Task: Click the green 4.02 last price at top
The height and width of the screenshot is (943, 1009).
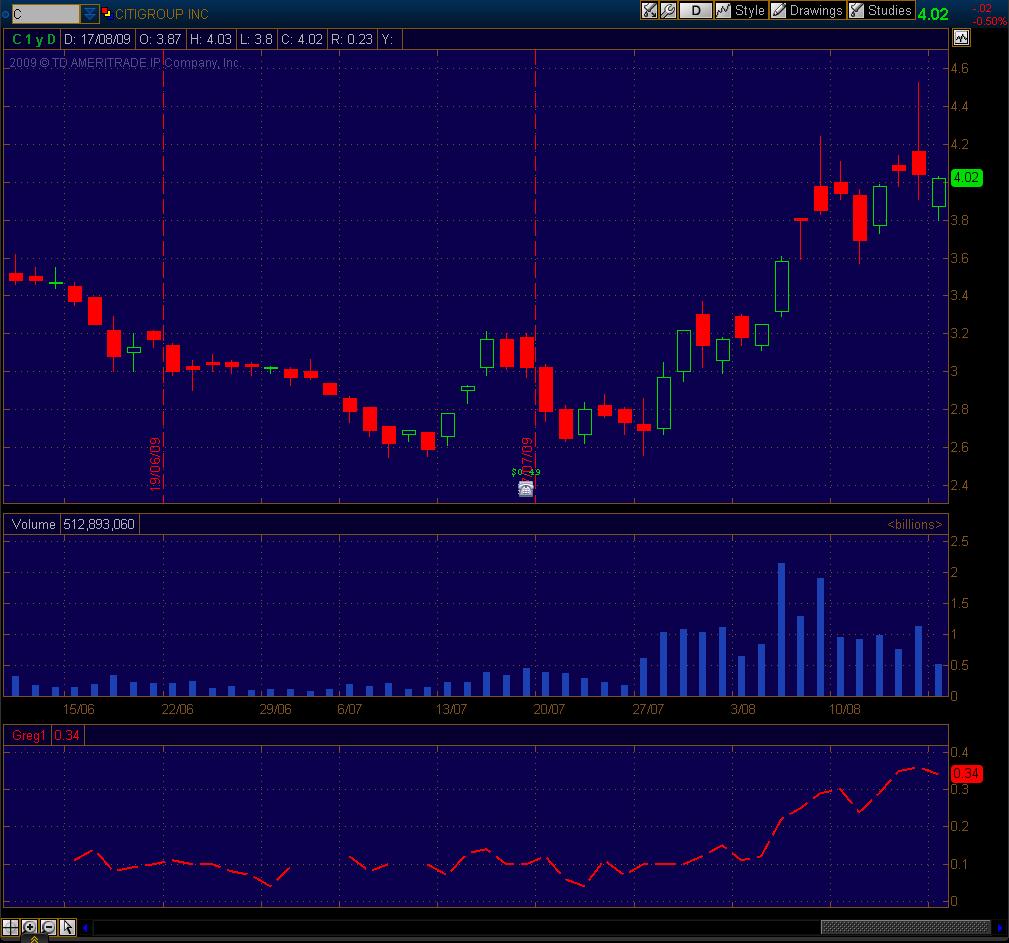Action: 932,14
